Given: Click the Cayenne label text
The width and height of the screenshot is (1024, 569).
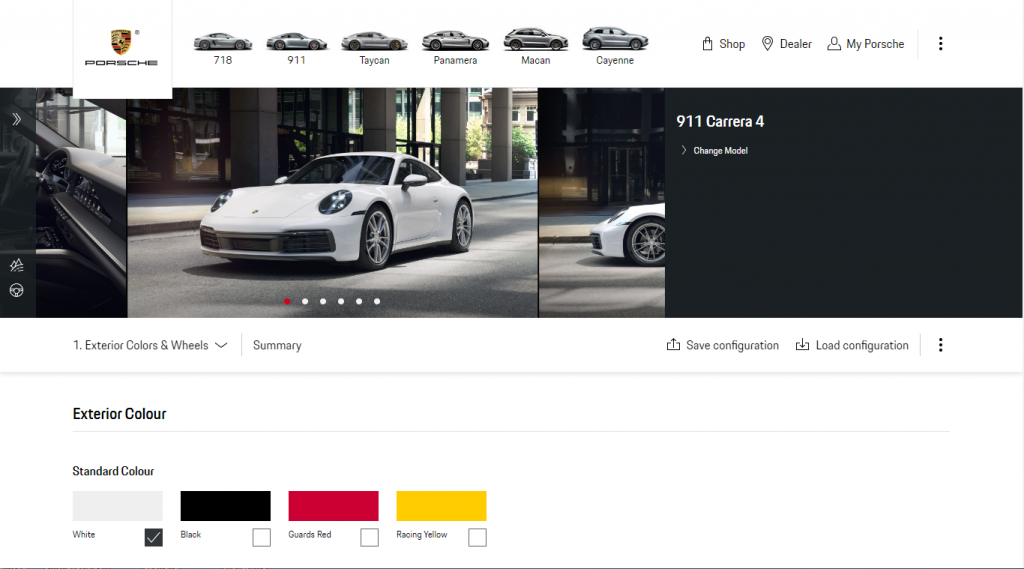Looking at the screenshot, I should [x=615, y=60].
